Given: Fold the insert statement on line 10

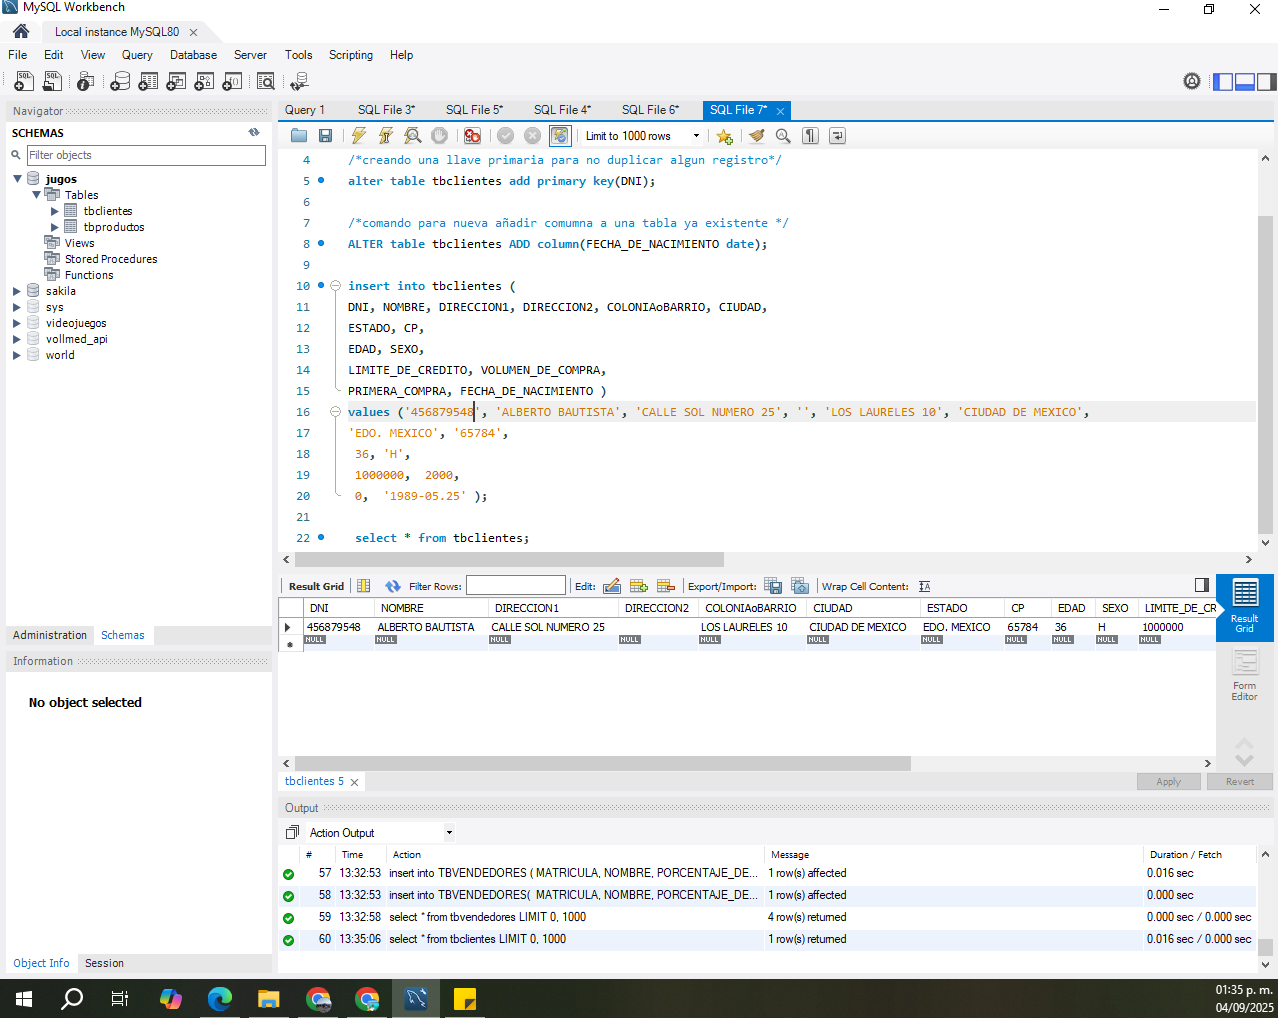Looking at the screenshot, I should click(336, 286).
